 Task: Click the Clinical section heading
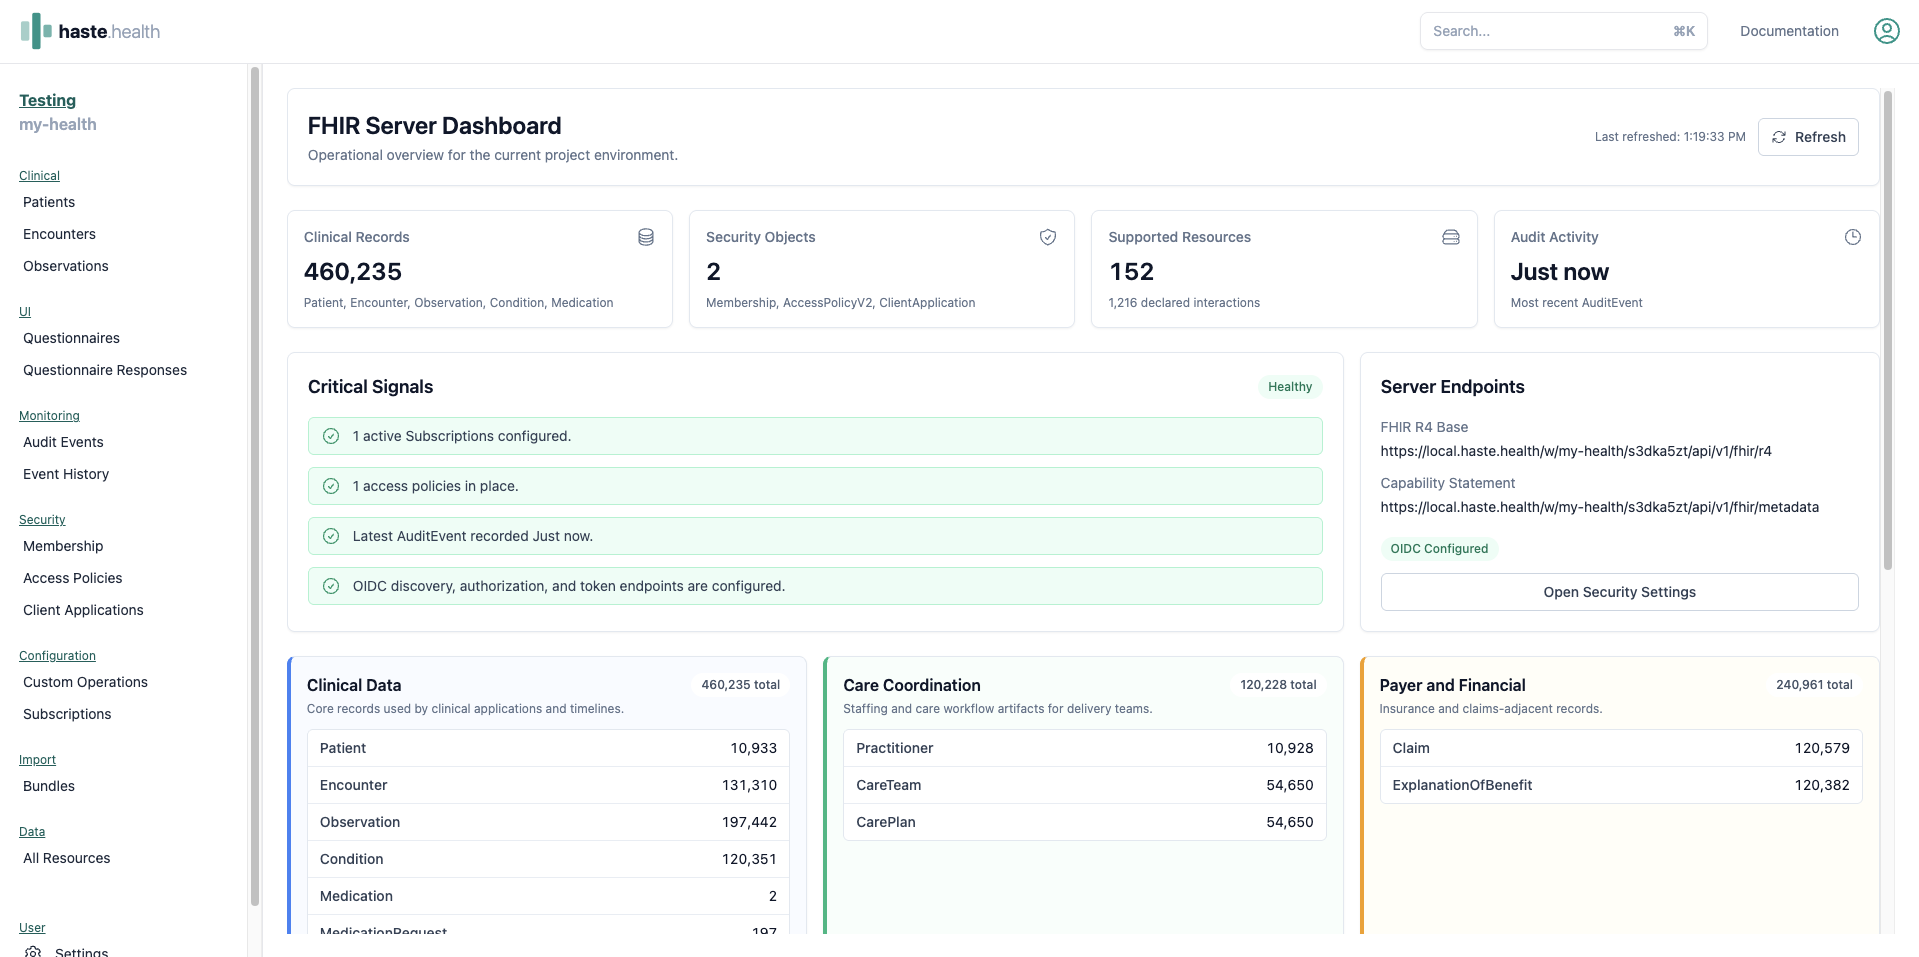tap(39, 176)
